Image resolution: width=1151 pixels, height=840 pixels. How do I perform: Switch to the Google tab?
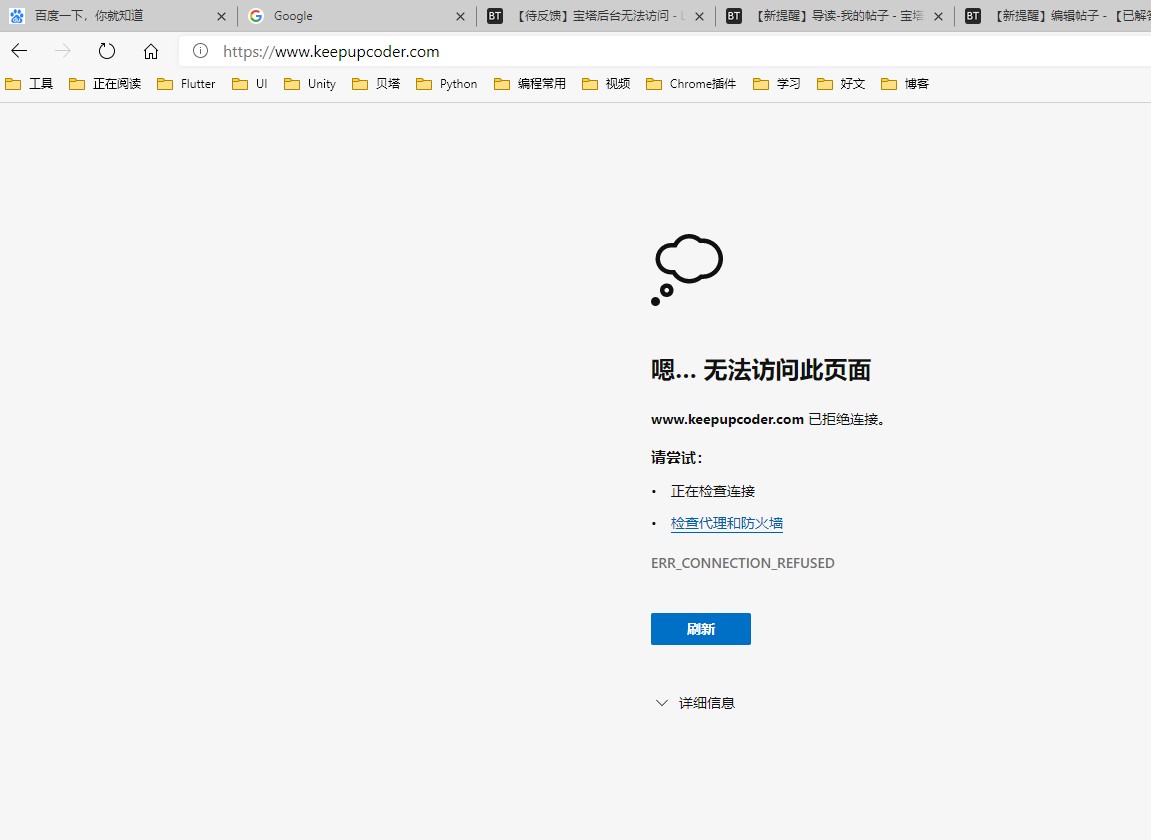340,16
